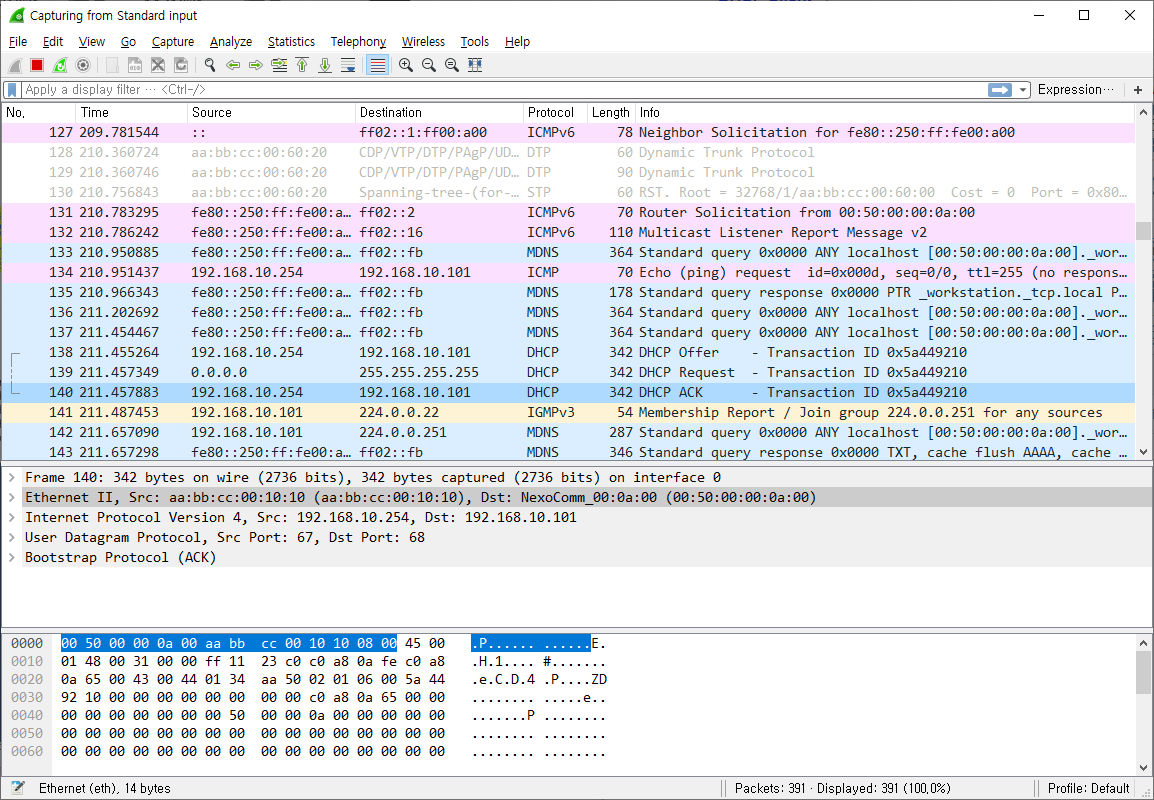Click the packet list vertical scrollbar thumb
The image size is (1154, 800).
1143,231
